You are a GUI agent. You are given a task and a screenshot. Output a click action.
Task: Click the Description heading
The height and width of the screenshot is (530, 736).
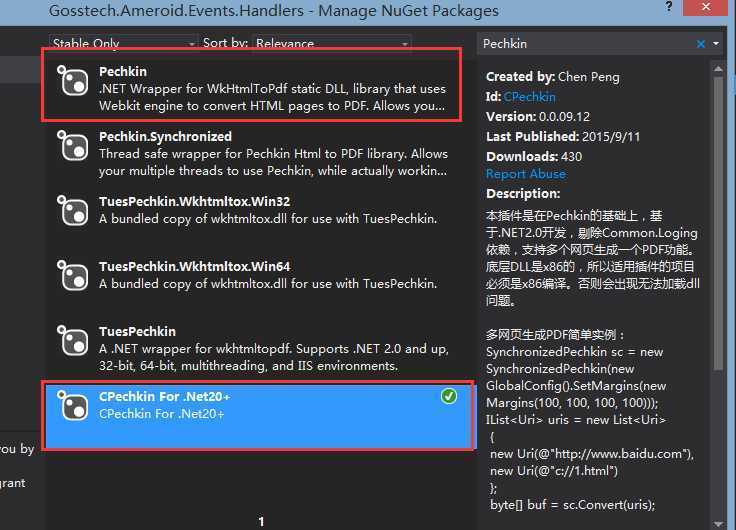523,193
